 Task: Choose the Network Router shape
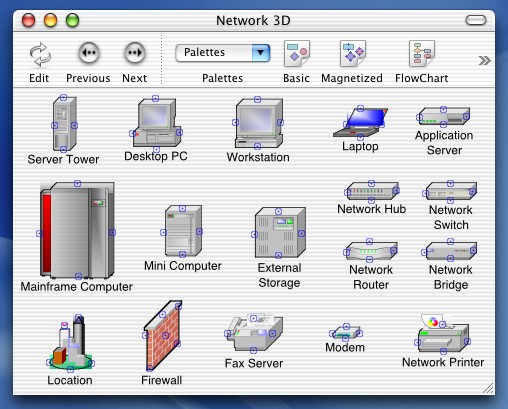pos(370,251)
